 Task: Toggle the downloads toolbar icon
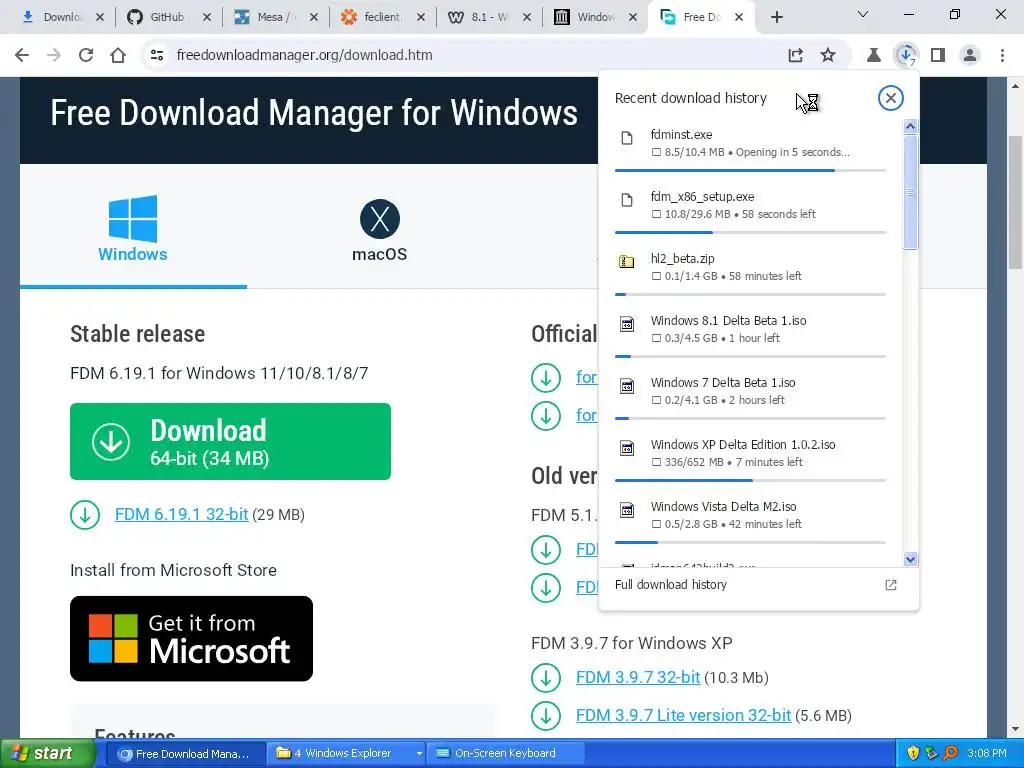pyautogui.click(x=906, y=56)
